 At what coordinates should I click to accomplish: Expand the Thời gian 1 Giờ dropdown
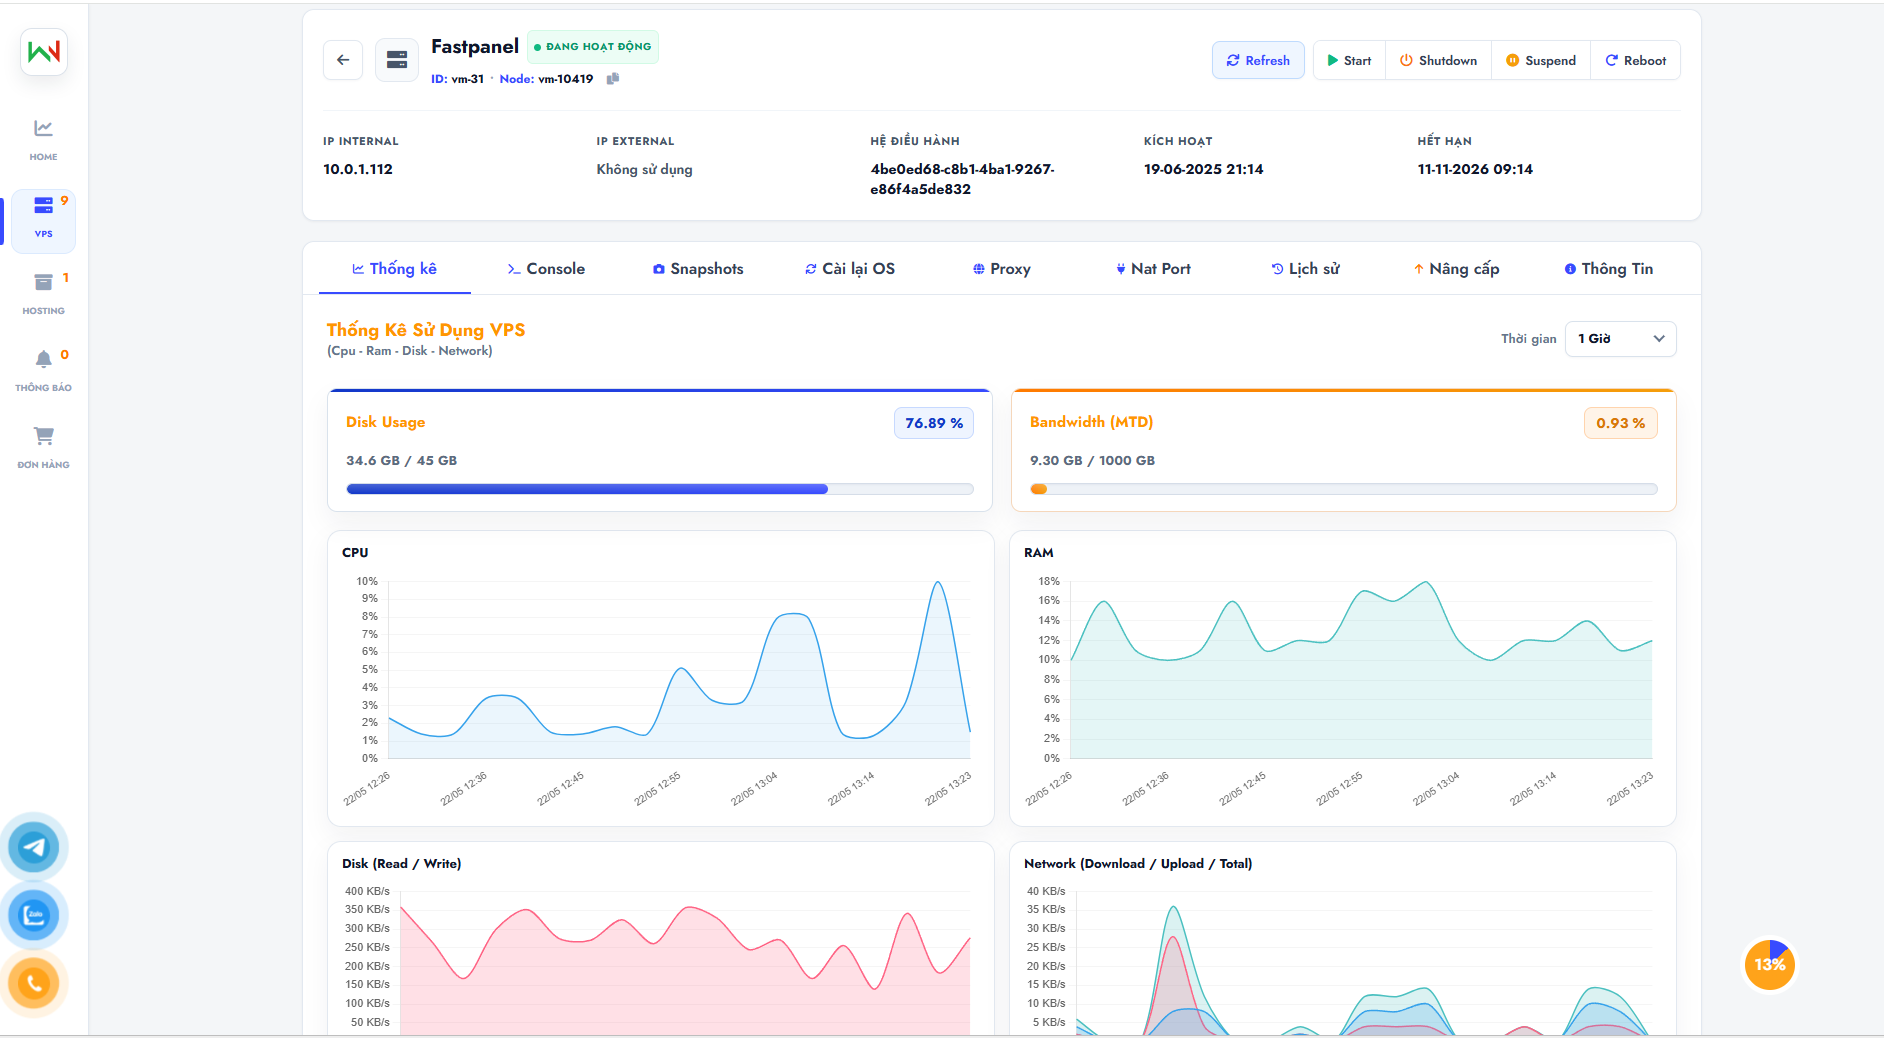(x=1620, y=339)
